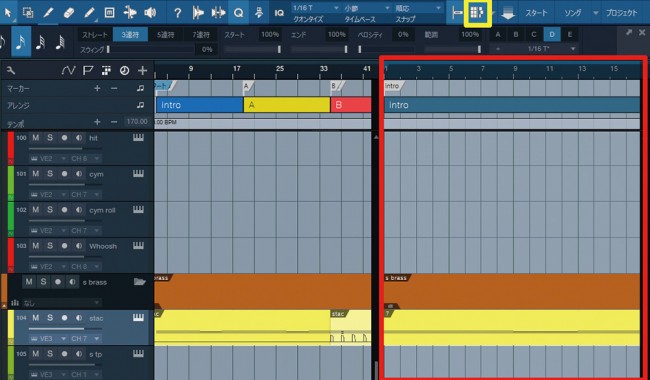Viewport: 650px width, 380px height.
Task: Open the Snap mode dropdown
Action: tap(417, 8)
